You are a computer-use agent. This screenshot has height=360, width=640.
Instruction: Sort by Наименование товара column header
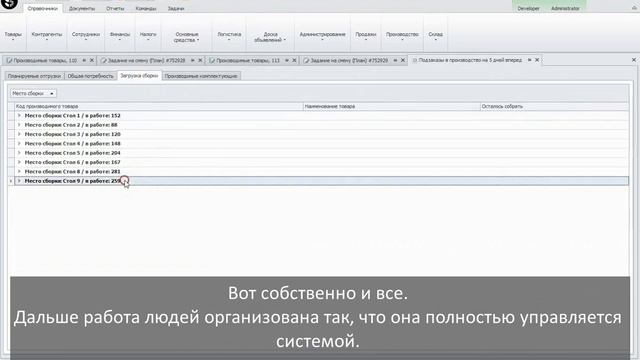pos(391,107)
